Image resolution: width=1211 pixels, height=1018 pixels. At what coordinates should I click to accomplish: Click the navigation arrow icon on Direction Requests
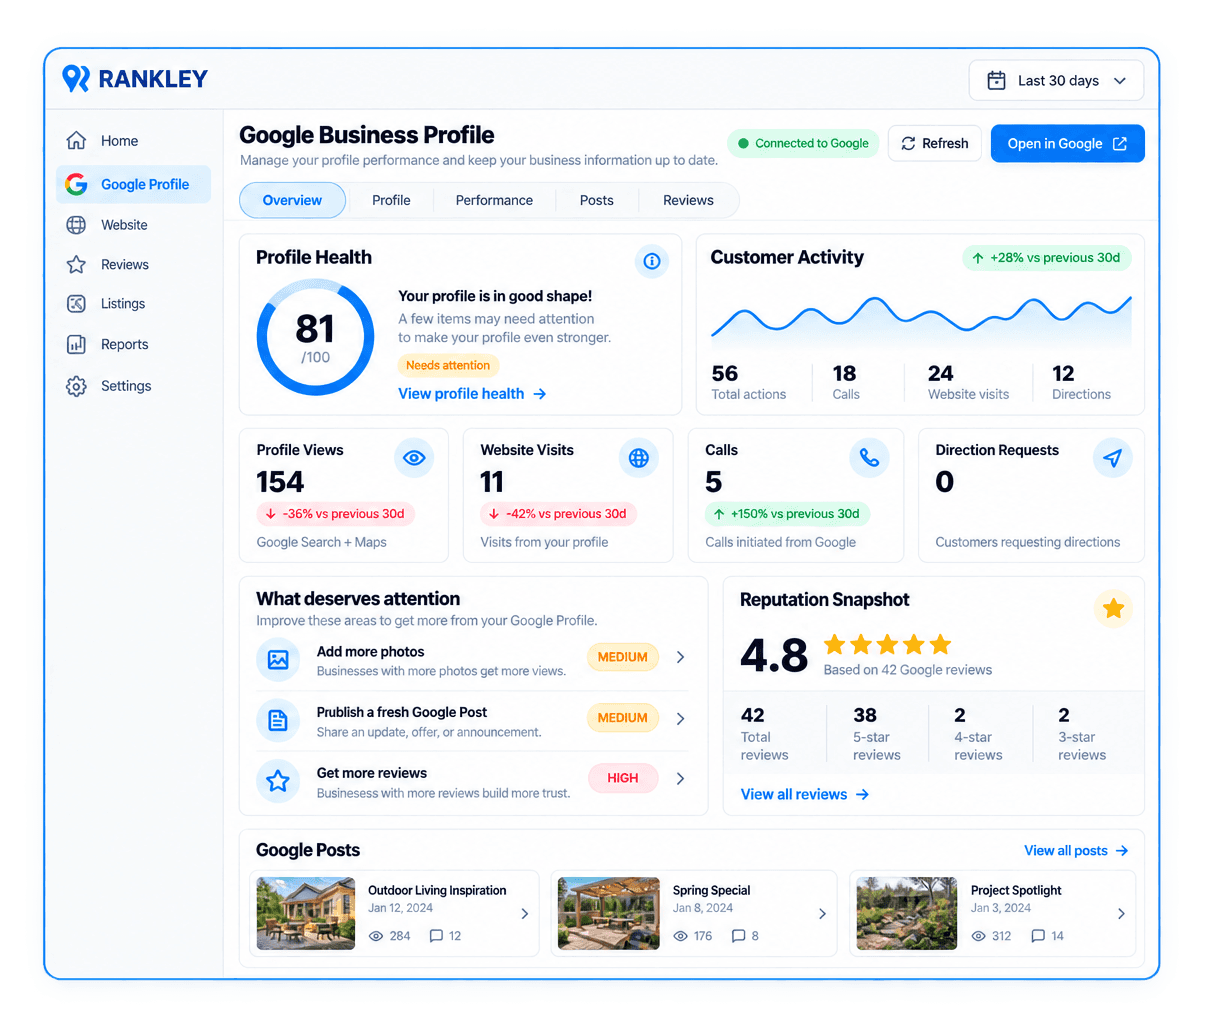click(x=1112, y=458)
